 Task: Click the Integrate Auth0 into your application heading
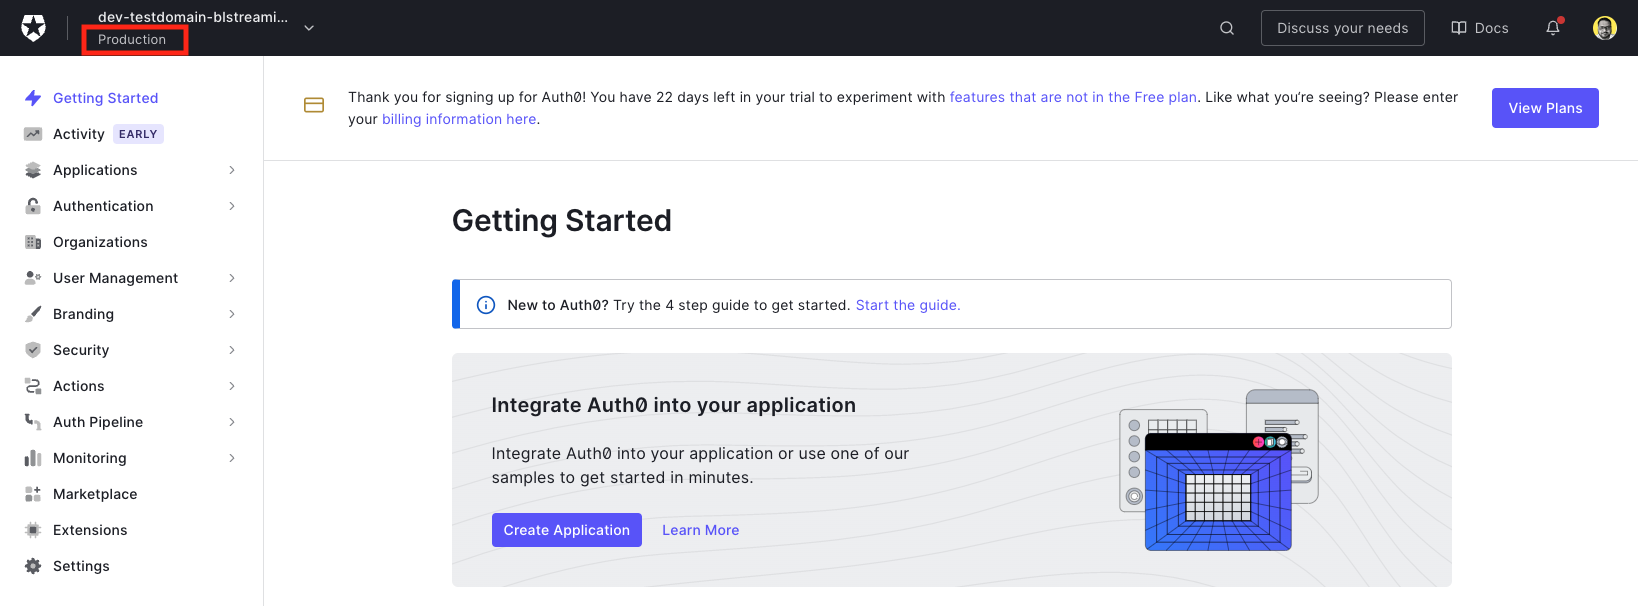tap(674, 405)
